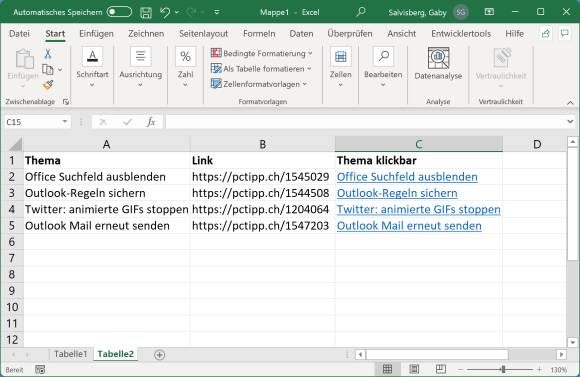This screenshot has height=377, width=580.
Task: Open Zellenformatvorlagen menu
Action: (x=259, y=84)
